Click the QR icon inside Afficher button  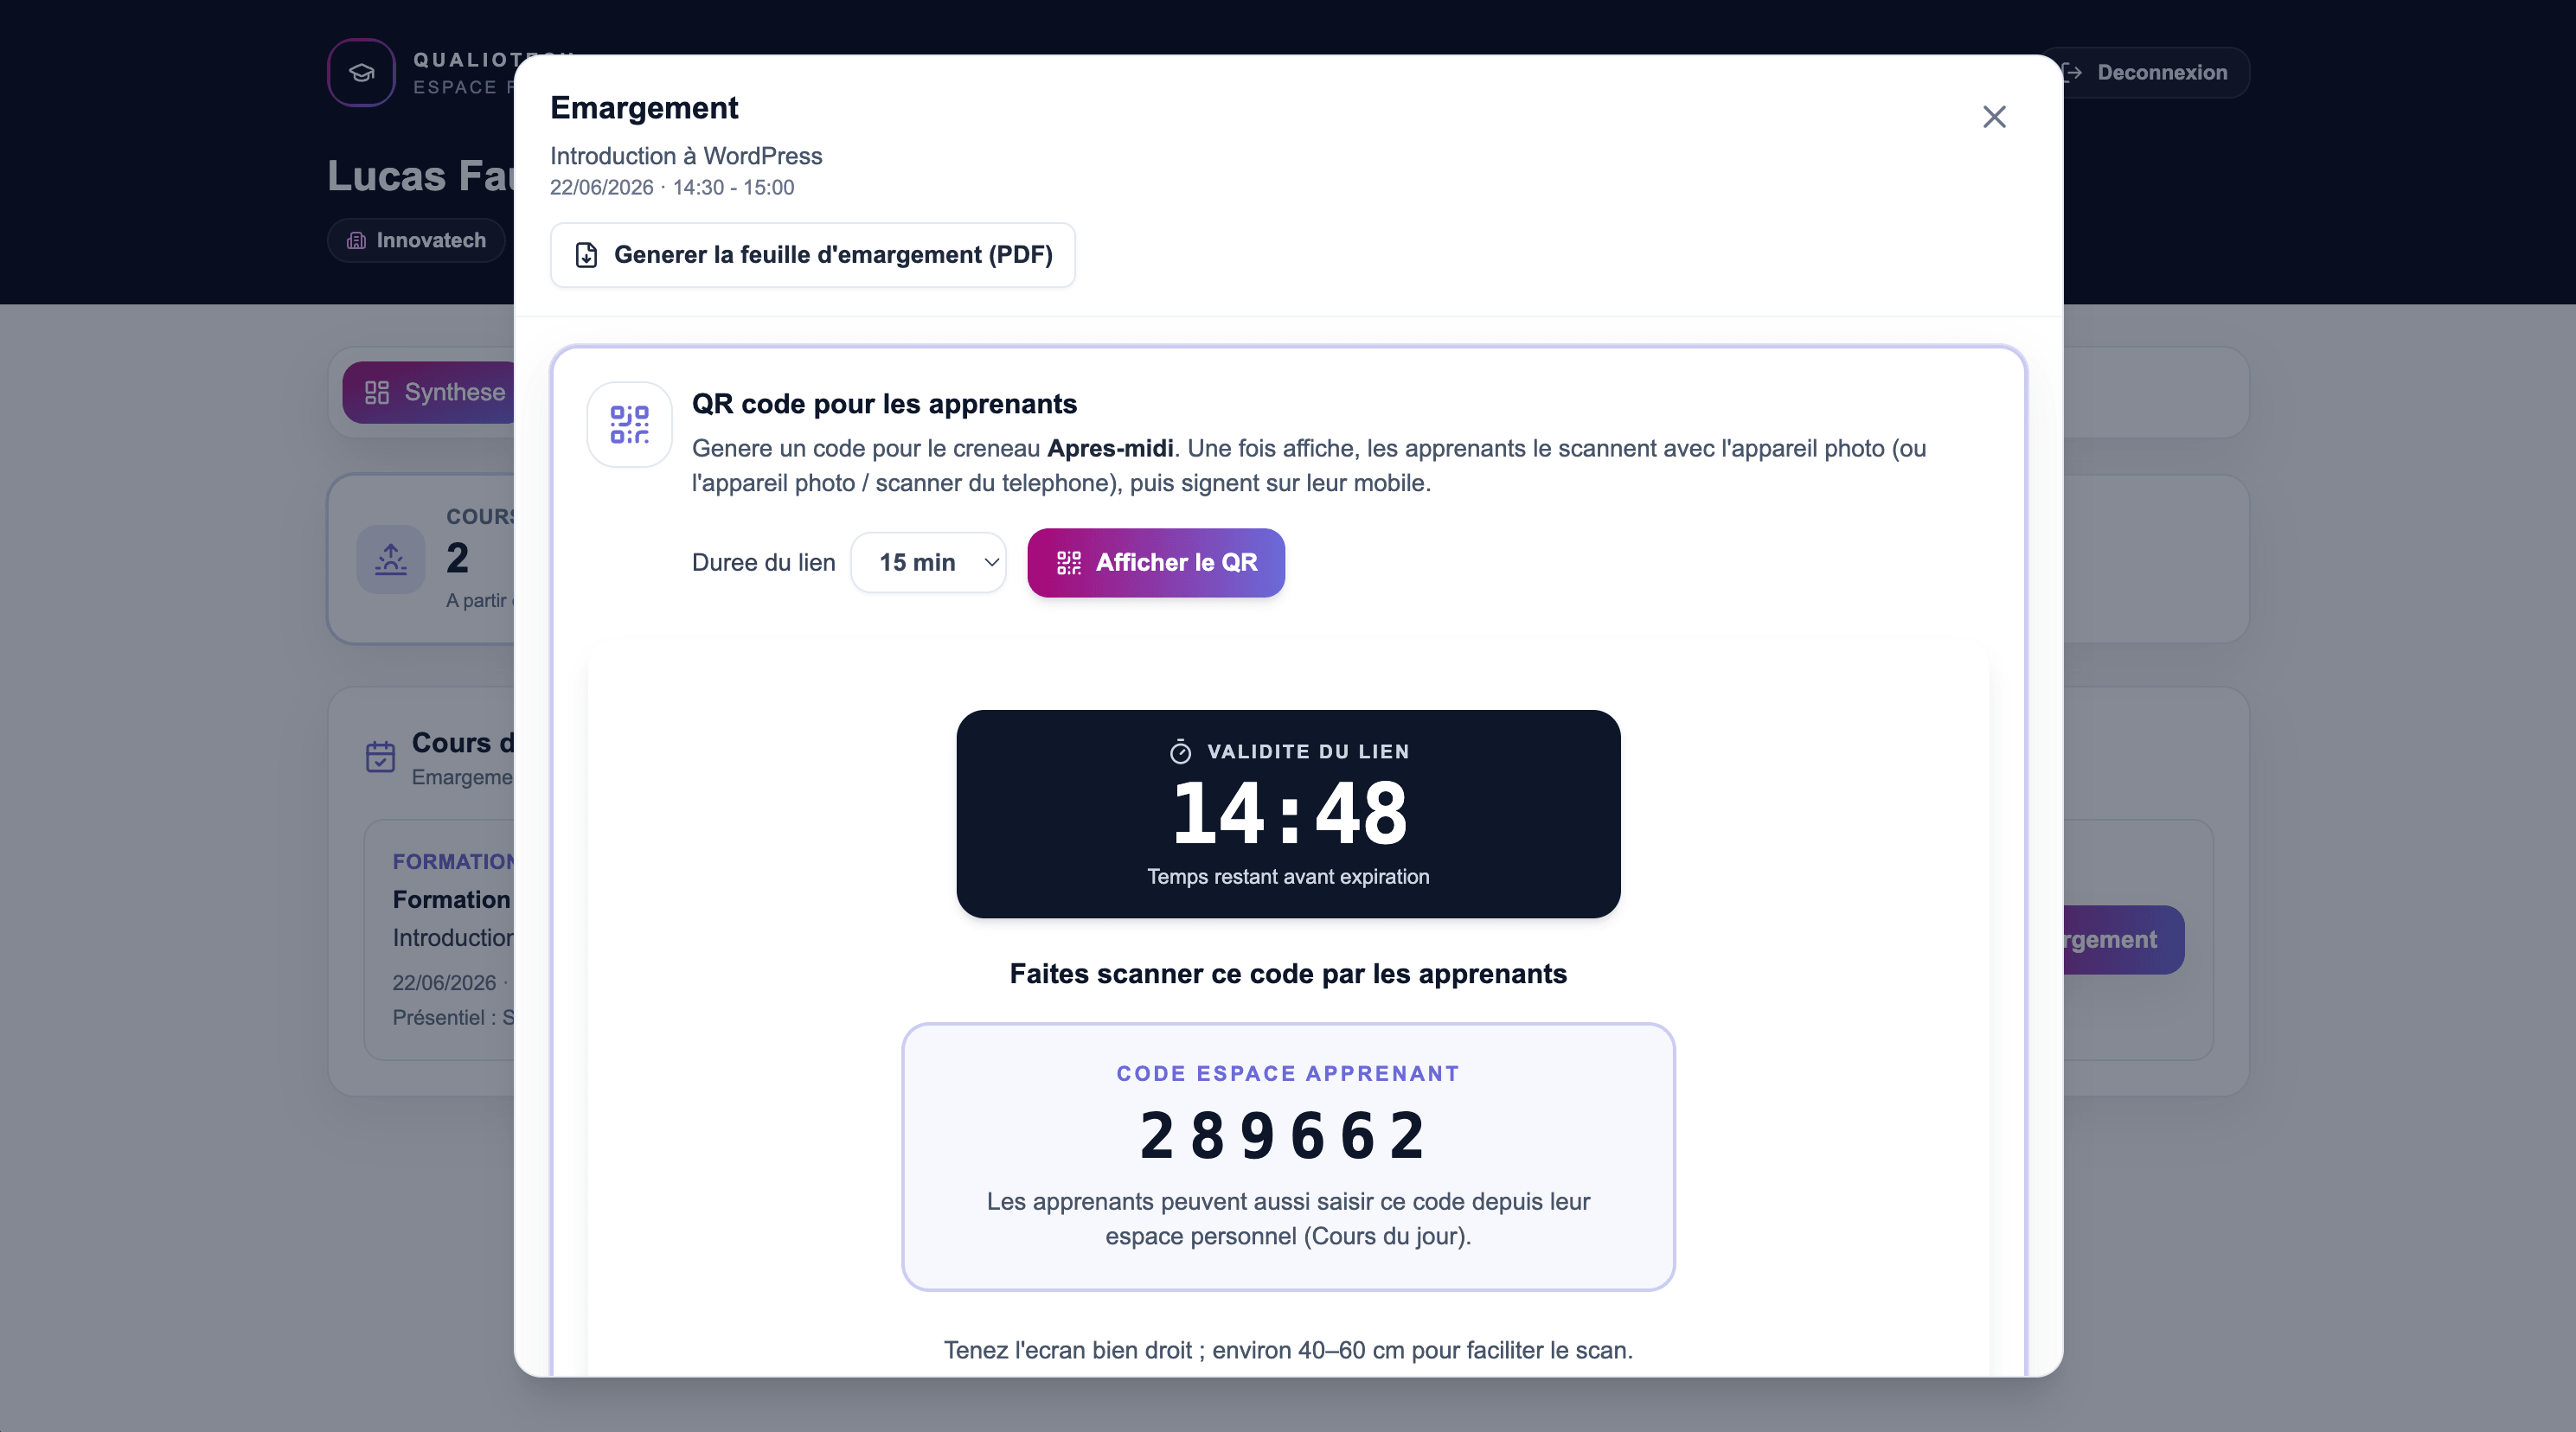[1069, 563]
